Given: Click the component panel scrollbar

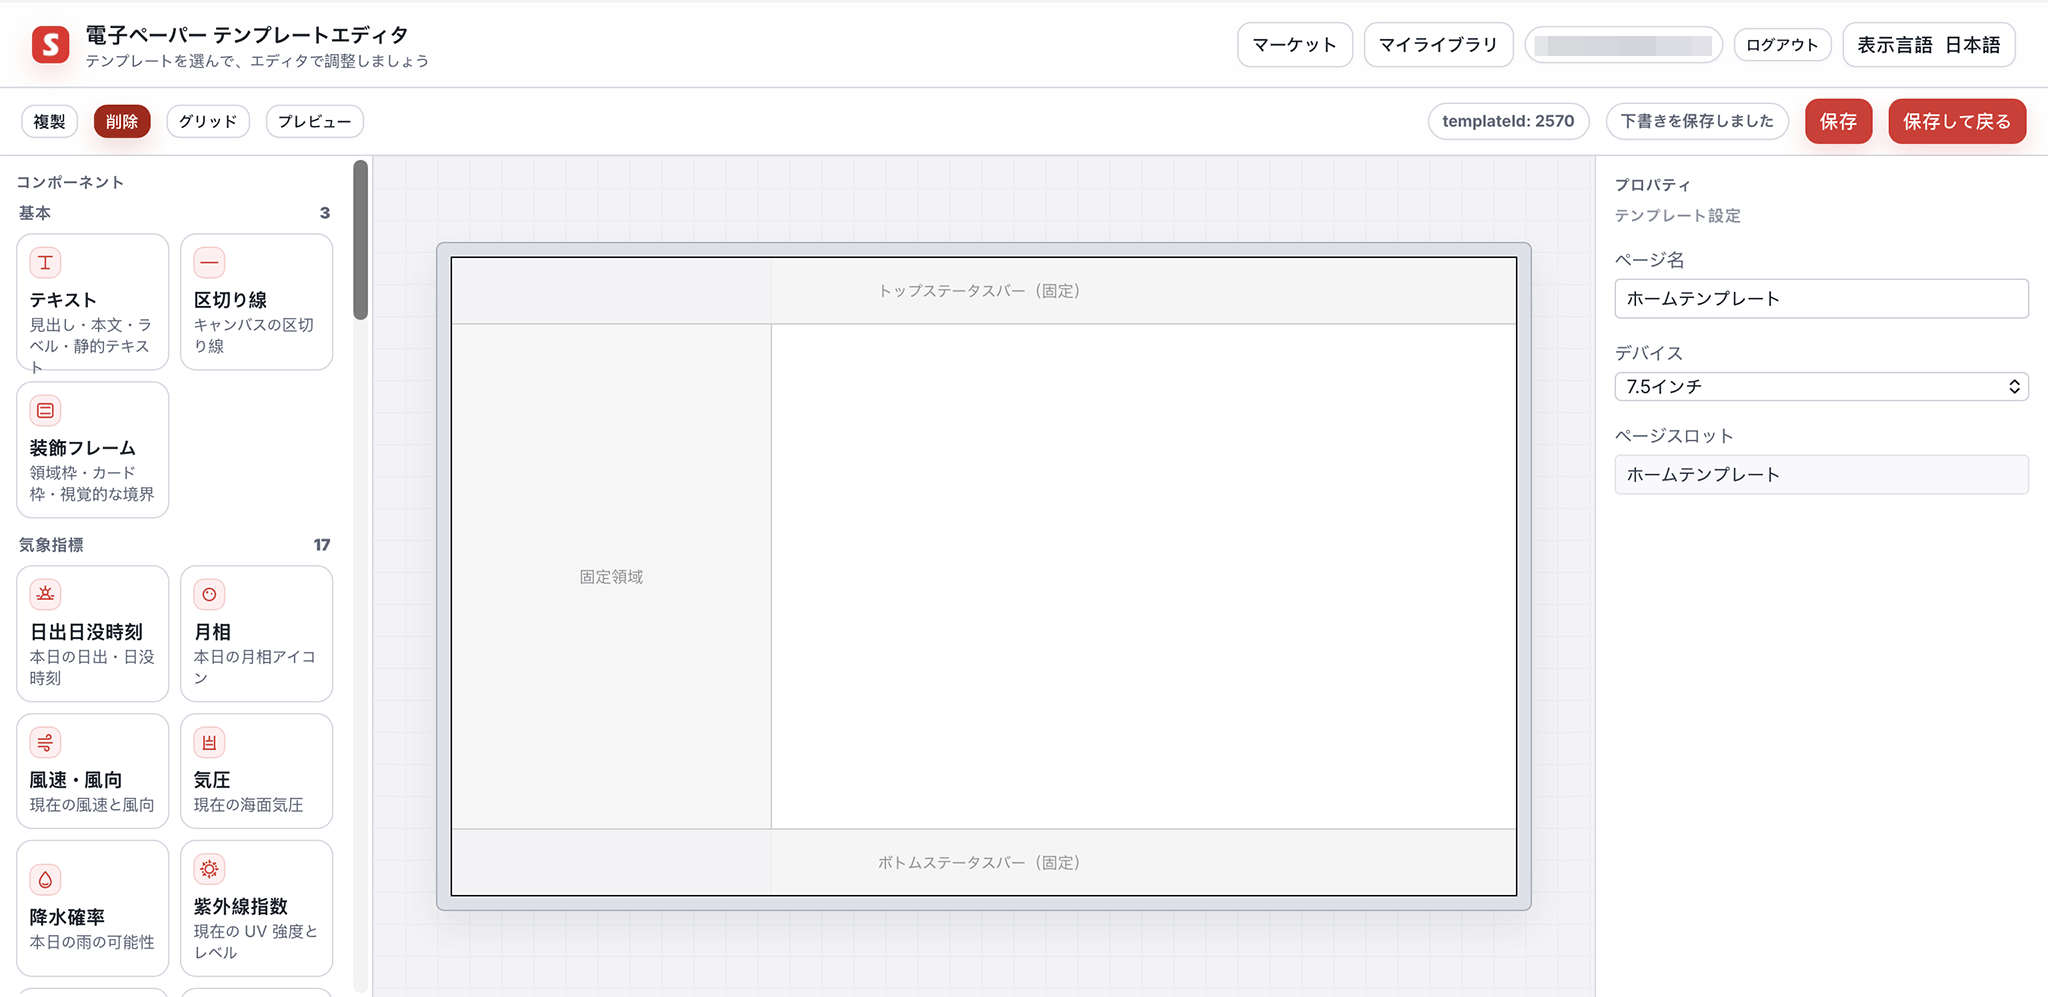Looking at the screenshot, I should point(361,240).
